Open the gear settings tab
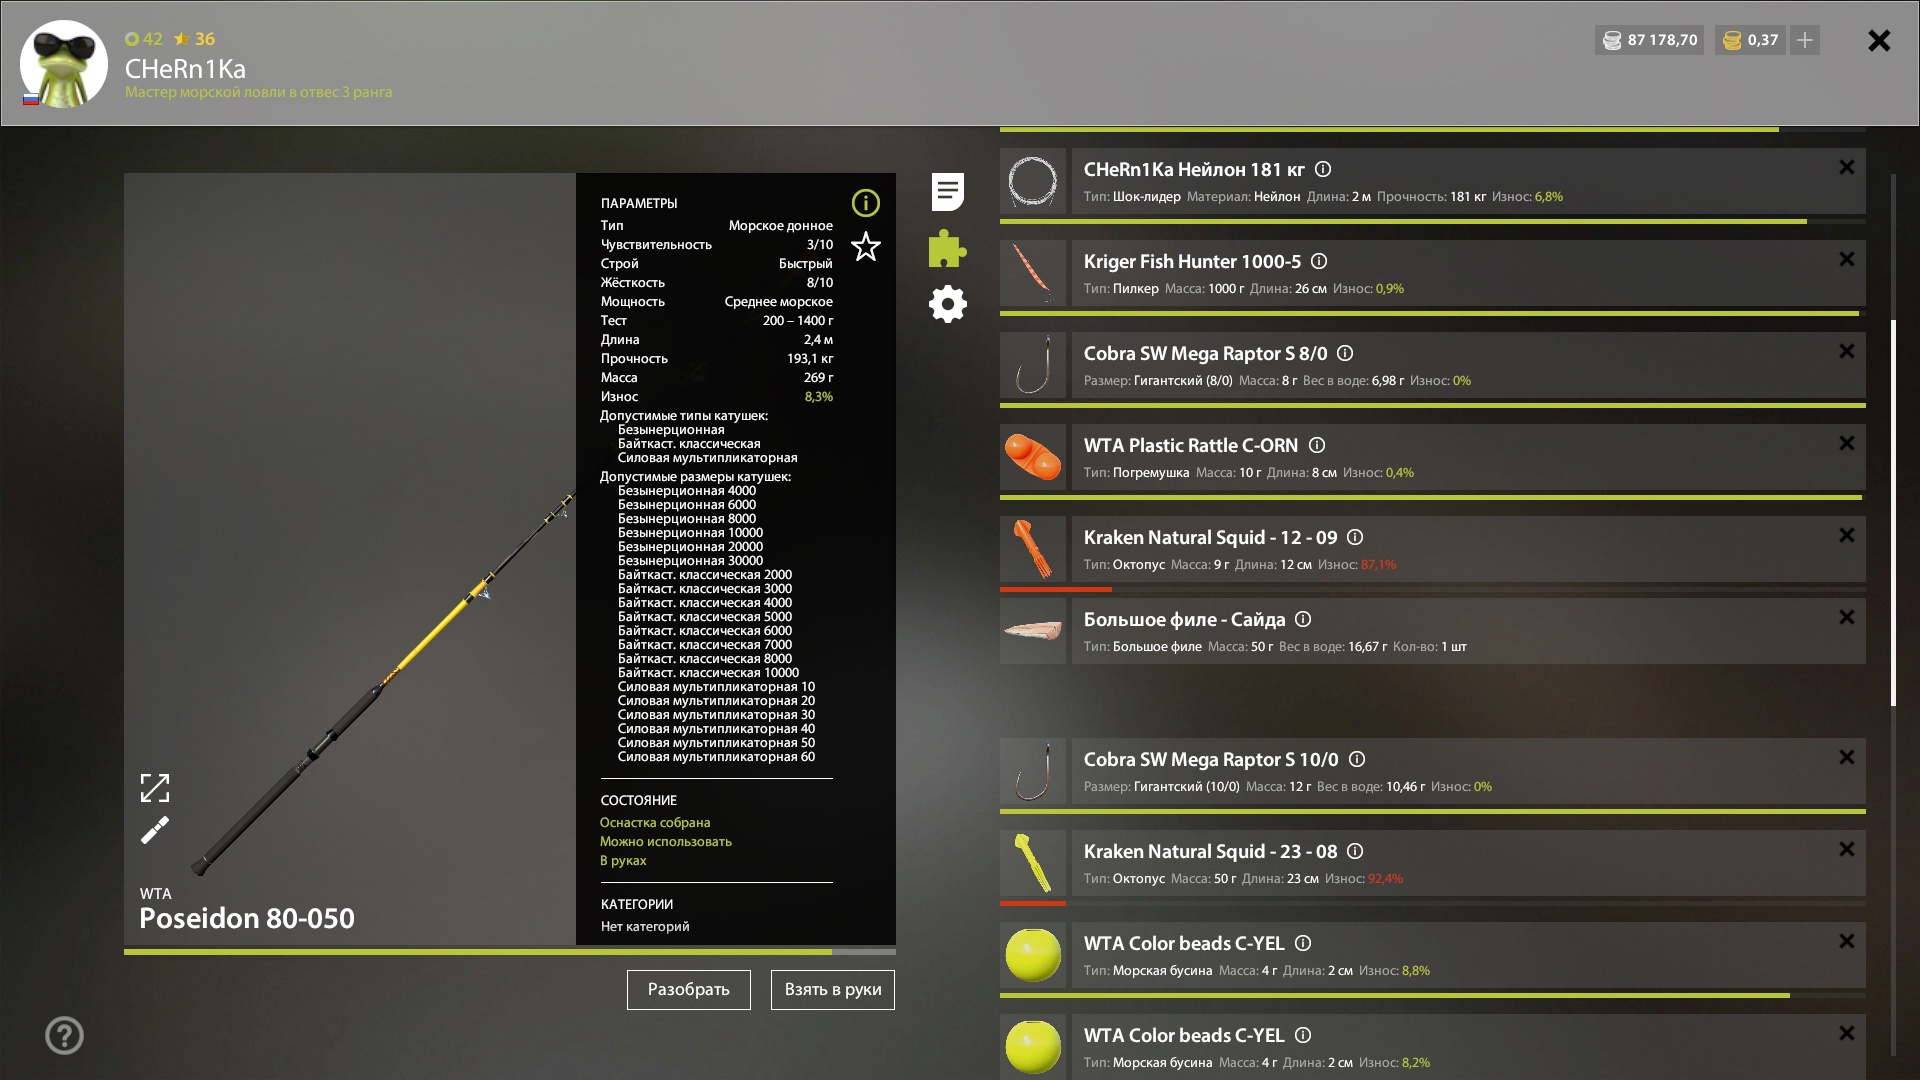Viewport: 1920px width, 1080px height. tap(947, 304)
